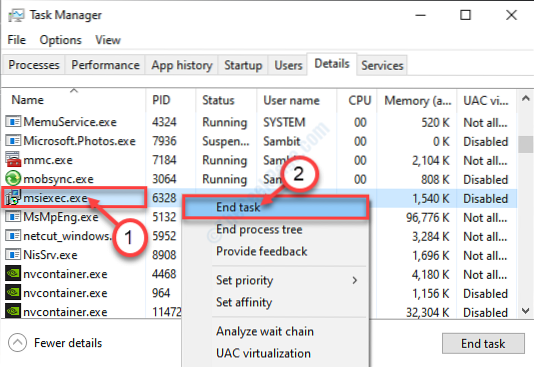The height and width of the screenshot is (367, 534).
Task: Click the SYSTEM user name cell
Action: click(284, 122)
